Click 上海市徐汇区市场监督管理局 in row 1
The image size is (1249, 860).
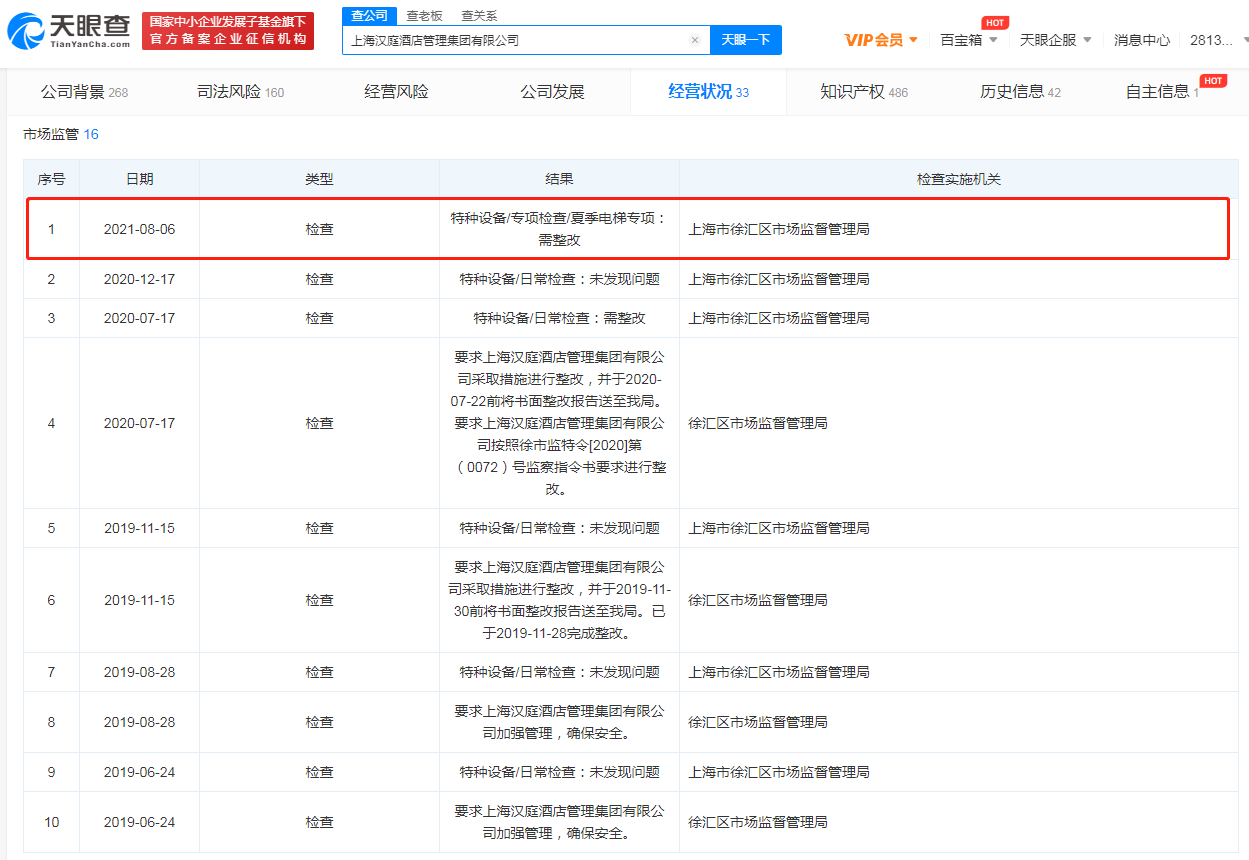tap(779, 229)
